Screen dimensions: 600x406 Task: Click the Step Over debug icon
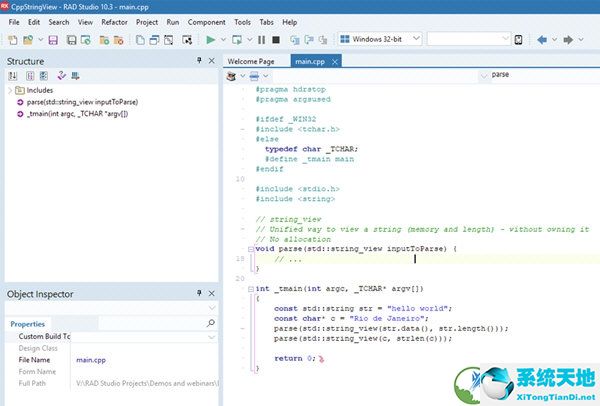[x=309, y=40]
